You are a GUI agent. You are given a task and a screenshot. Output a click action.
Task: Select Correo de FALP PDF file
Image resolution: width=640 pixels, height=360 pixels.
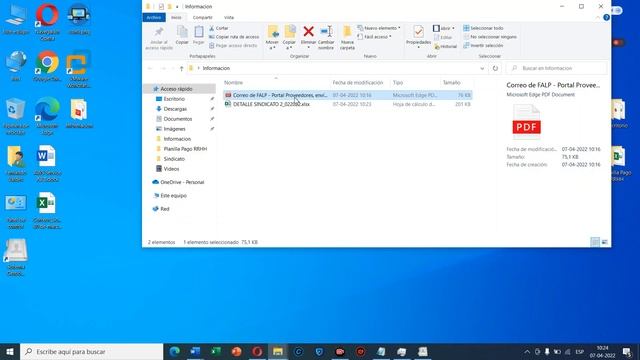[347, 95]
